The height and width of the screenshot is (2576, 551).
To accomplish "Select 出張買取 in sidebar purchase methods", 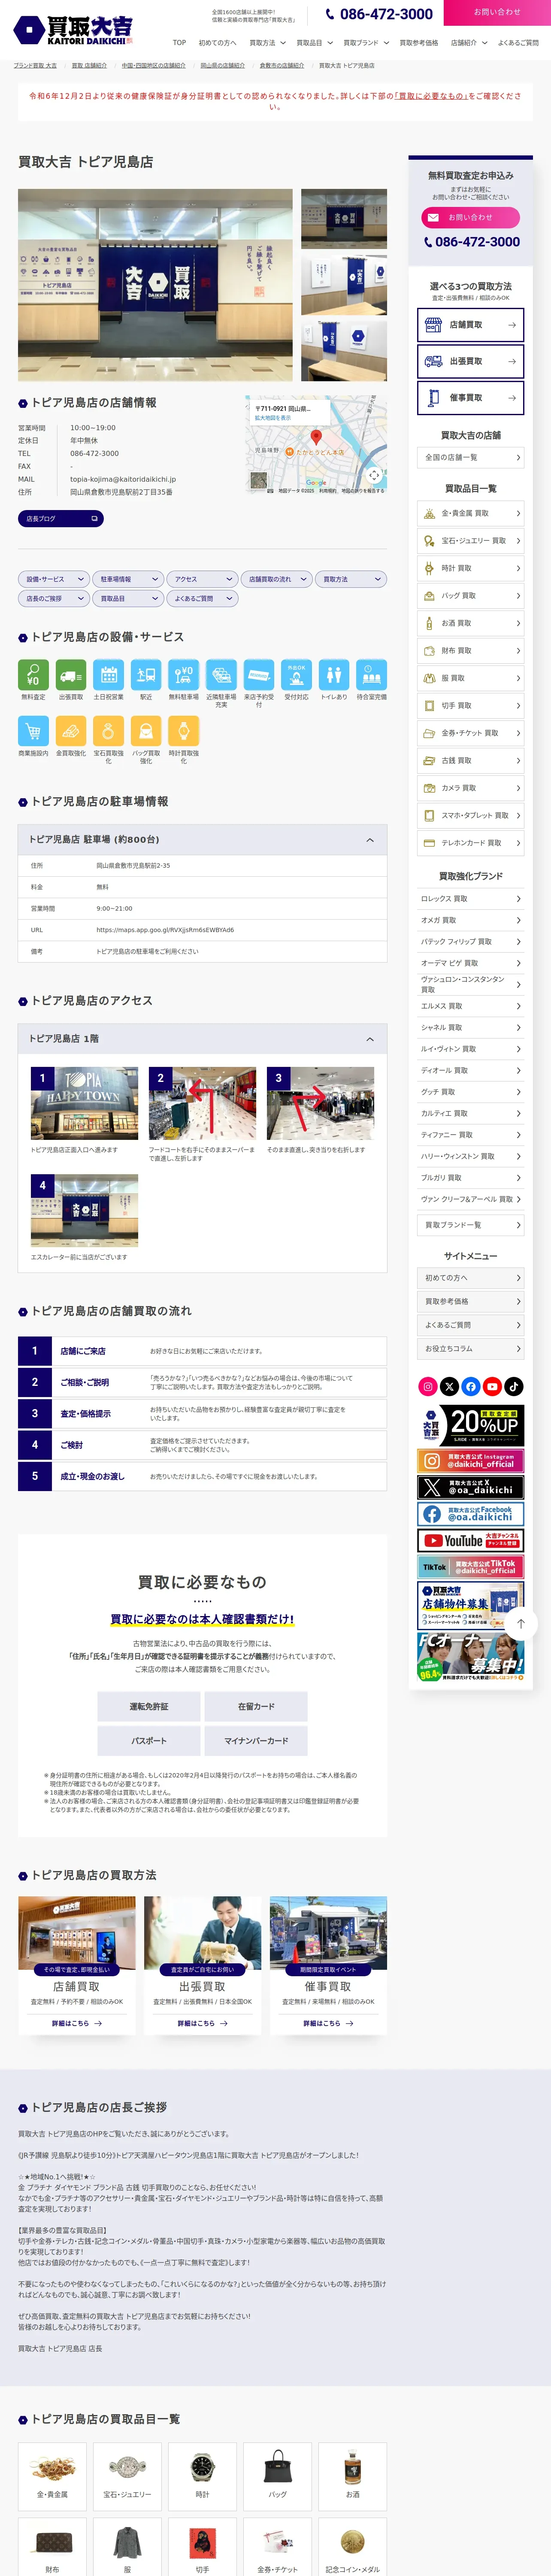I will (x=470, y=361).
